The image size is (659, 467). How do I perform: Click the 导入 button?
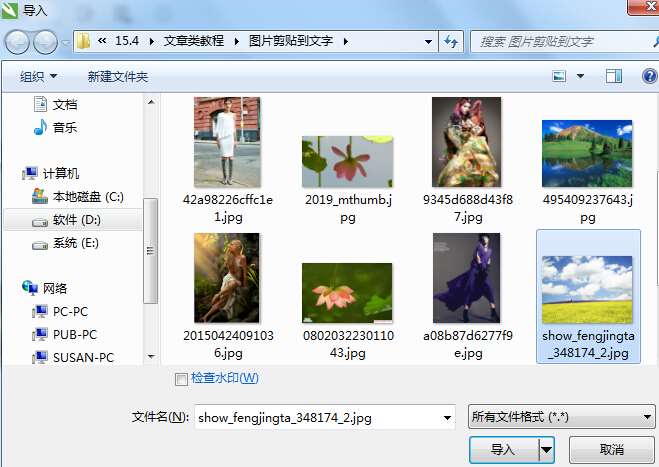(x=503, y=450)
